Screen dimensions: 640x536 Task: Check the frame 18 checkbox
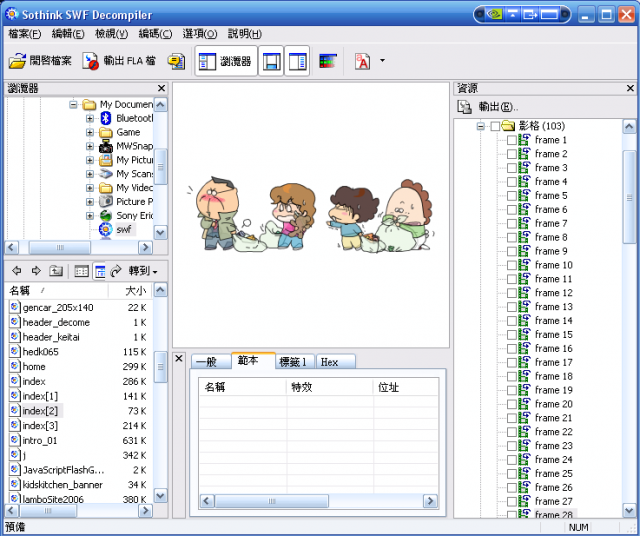tap(512, 376)
